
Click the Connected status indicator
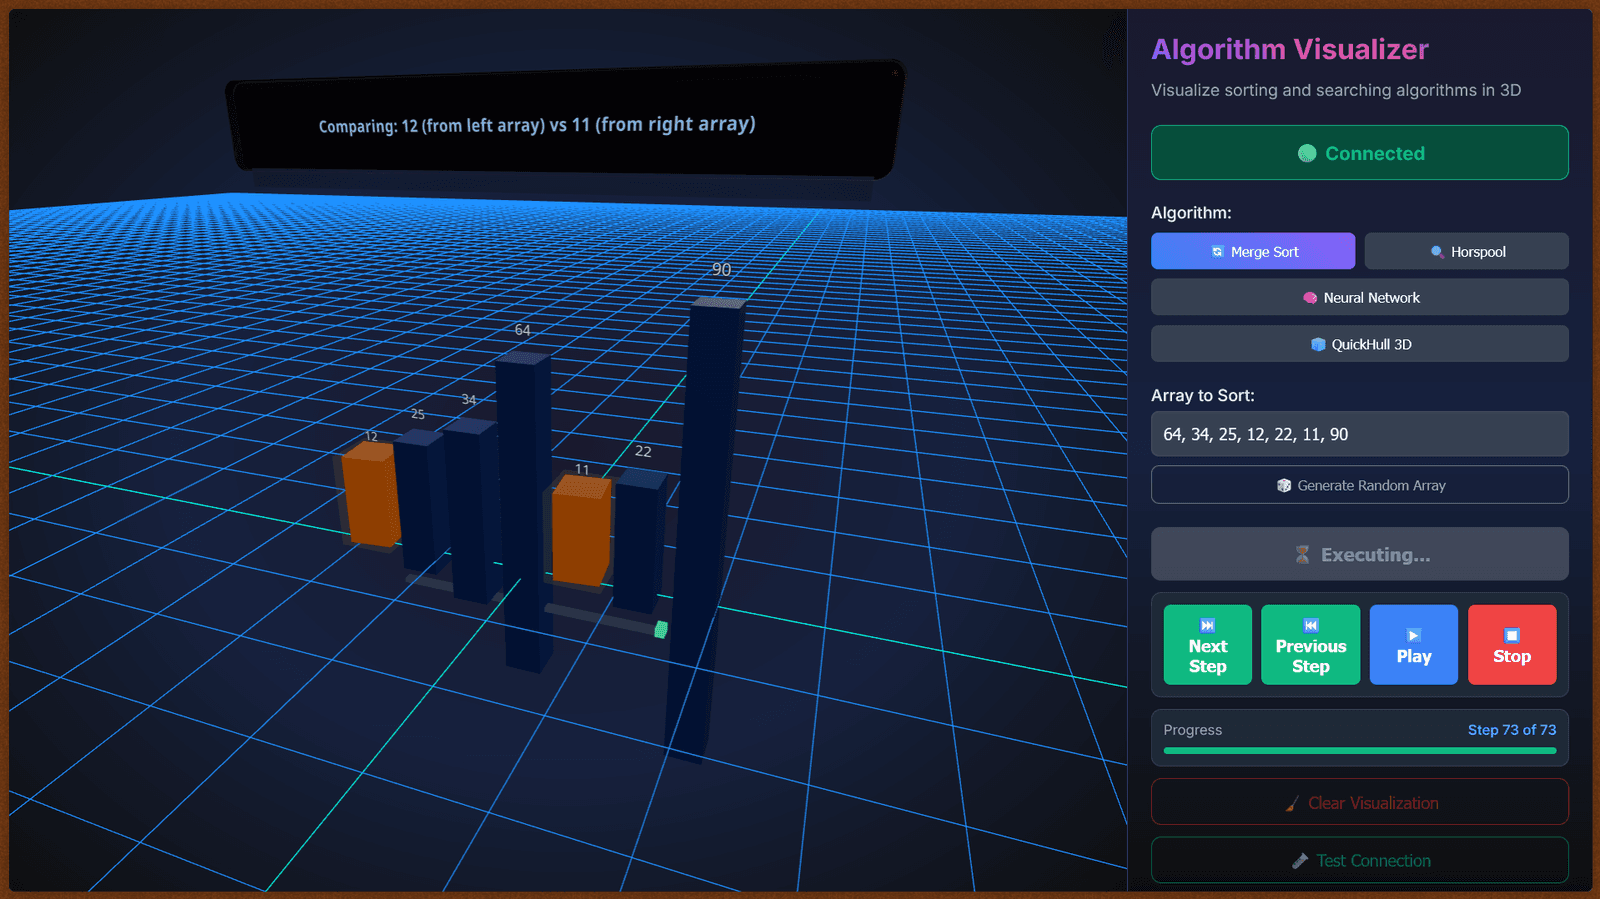[x=1360, y=153]
